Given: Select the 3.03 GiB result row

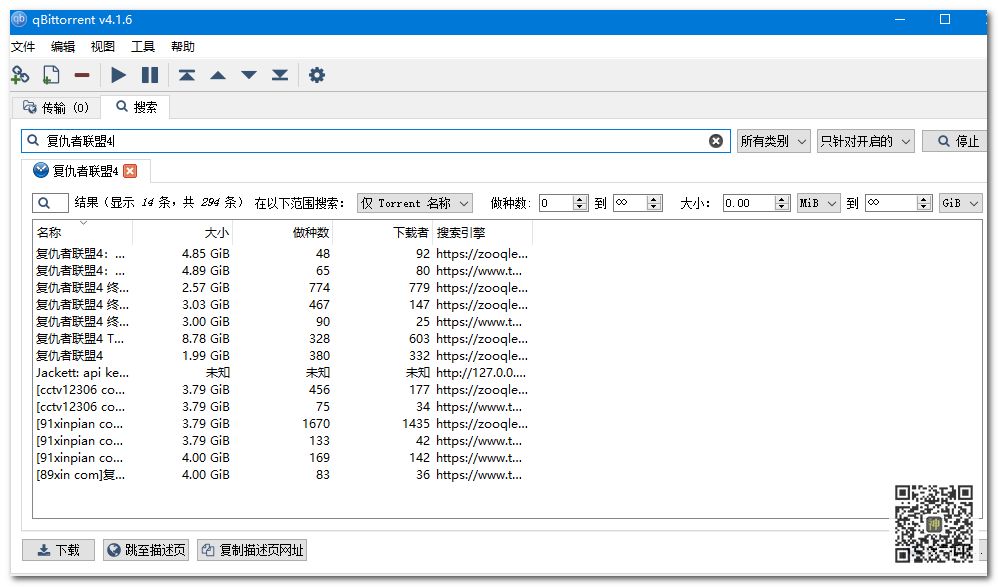Looking at the screenshot, I should (x=283, y=305).
